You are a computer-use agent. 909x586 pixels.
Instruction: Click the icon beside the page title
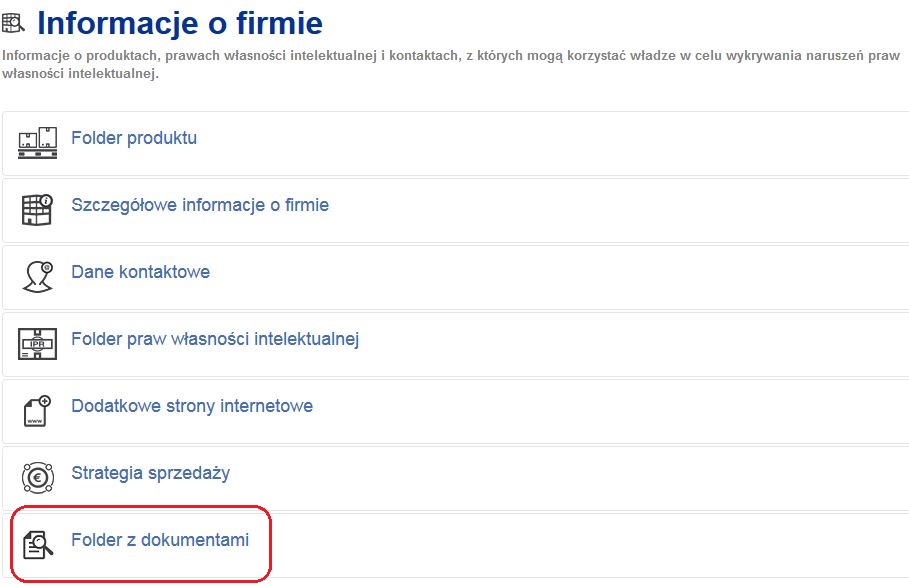13,23
